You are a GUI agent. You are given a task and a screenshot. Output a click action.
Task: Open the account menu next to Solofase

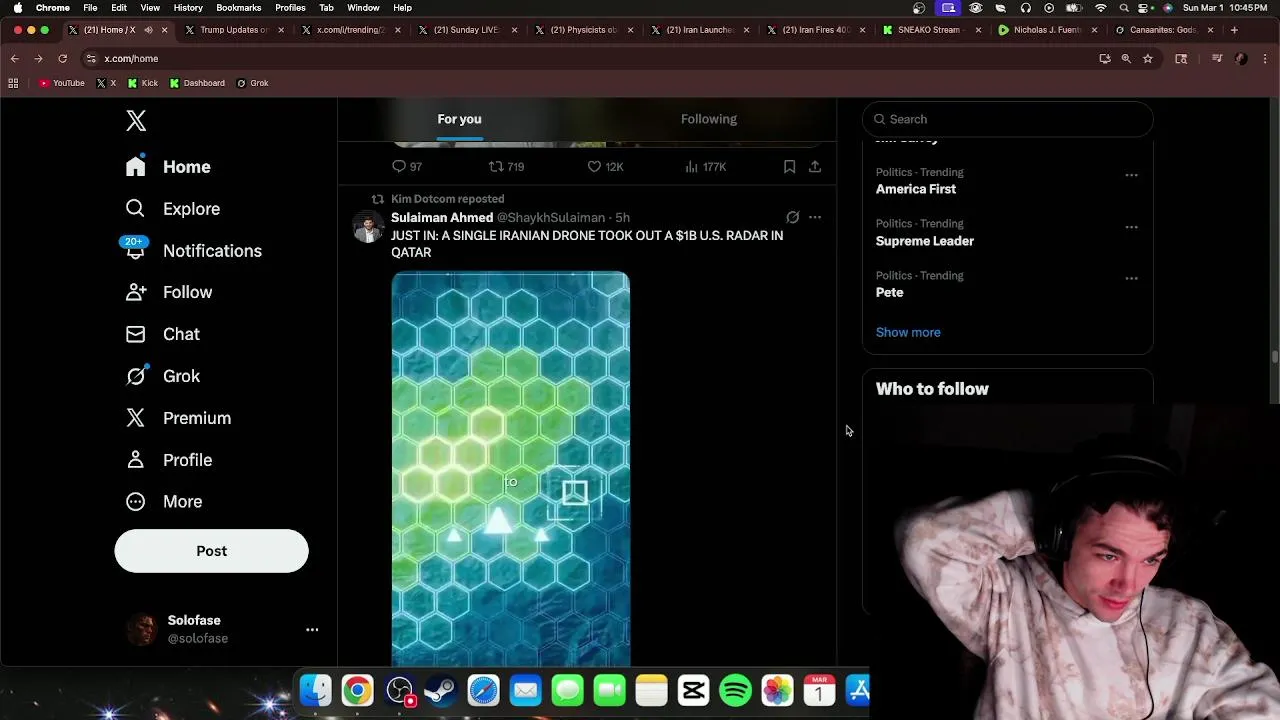[312, 629]
